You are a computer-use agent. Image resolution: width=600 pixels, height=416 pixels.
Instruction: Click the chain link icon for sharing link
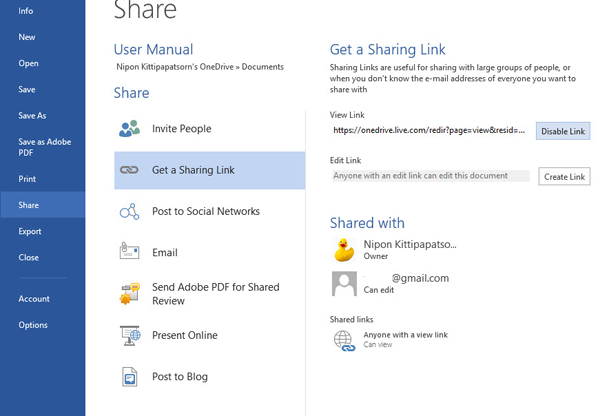tap(129, 170)
